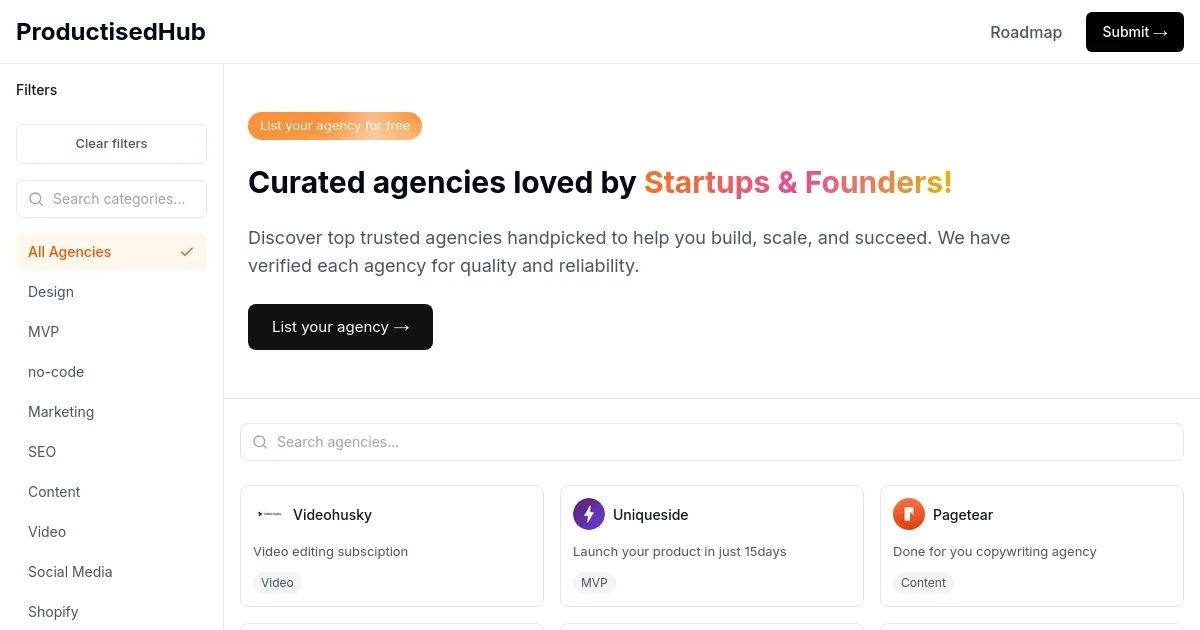
Task: Enable the MVP category filter
Action: tap(43, 332)
